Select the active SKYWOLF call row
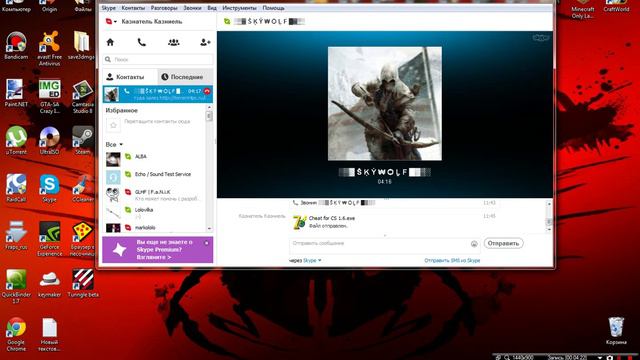The width and height of the screenshot is (640, 360). click(x=158, y=94)
